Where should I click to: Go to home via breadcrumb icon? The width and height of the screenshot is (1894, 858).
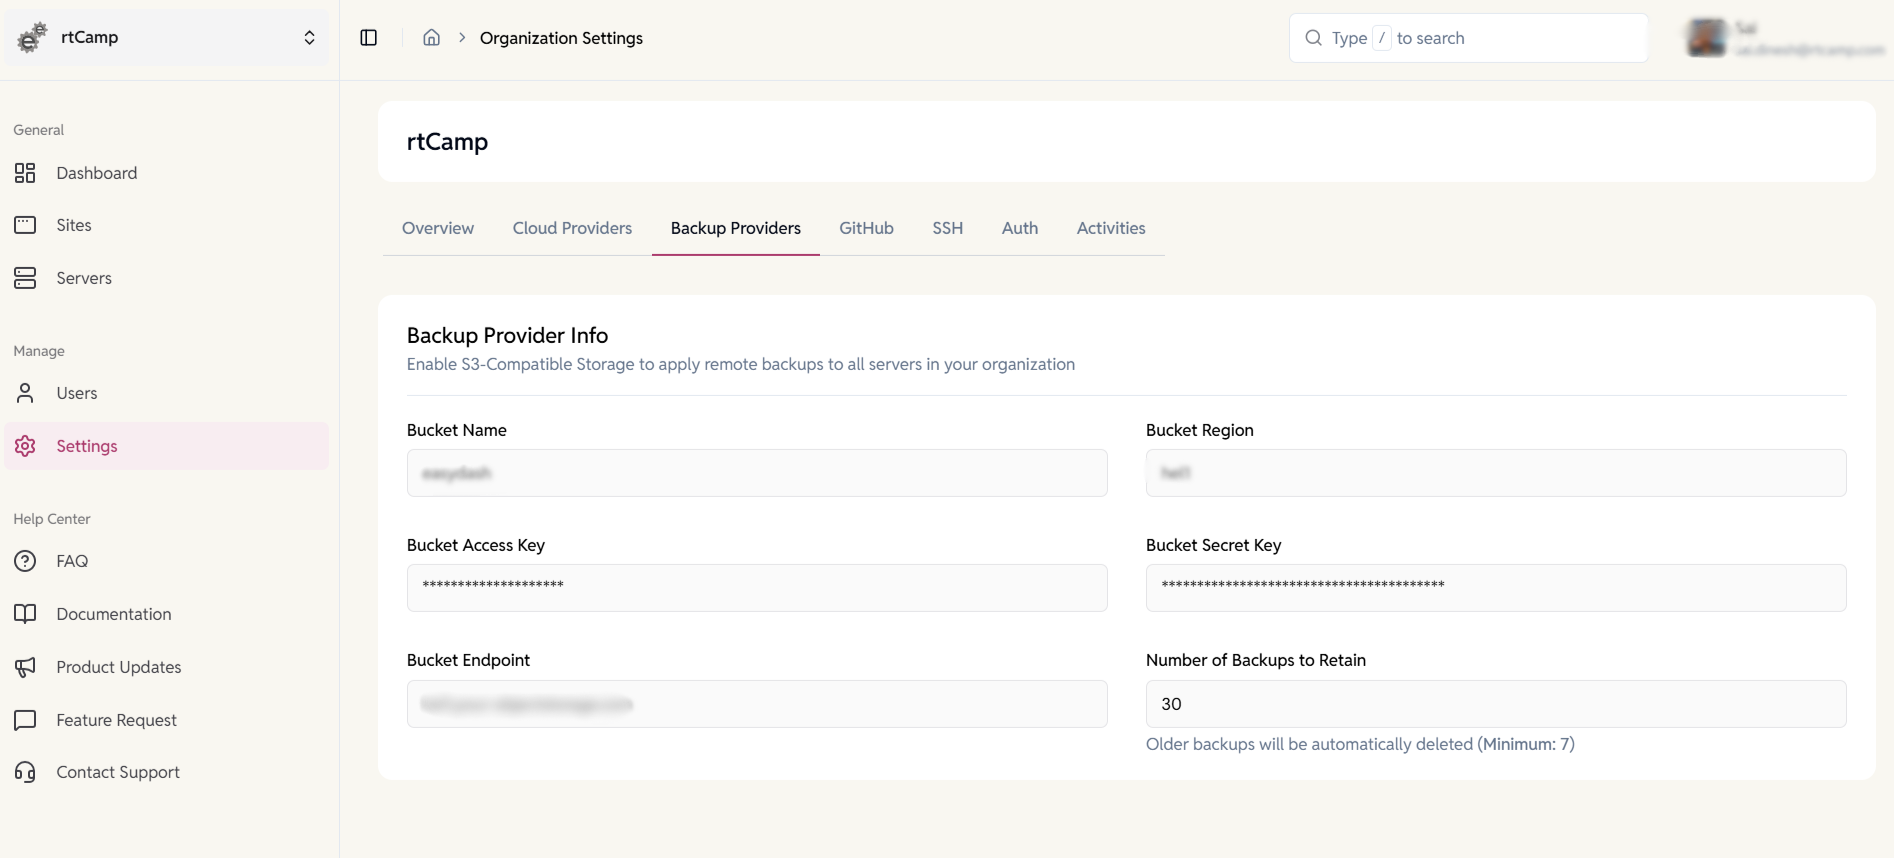431,38
